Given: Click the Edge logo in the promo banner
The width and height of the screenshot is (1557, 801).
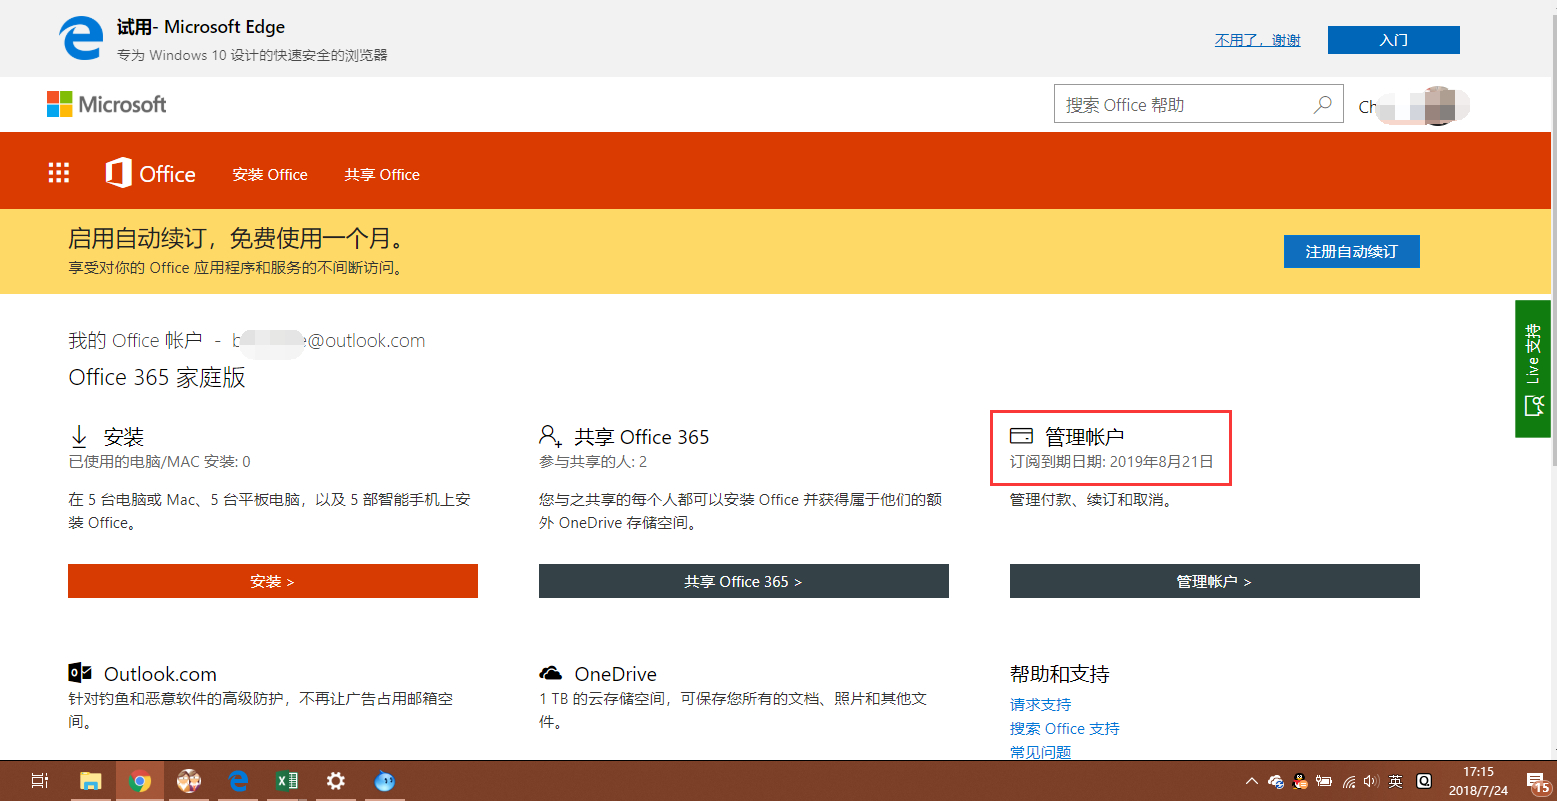Looking at the screenshot, I should coord(81,39).
